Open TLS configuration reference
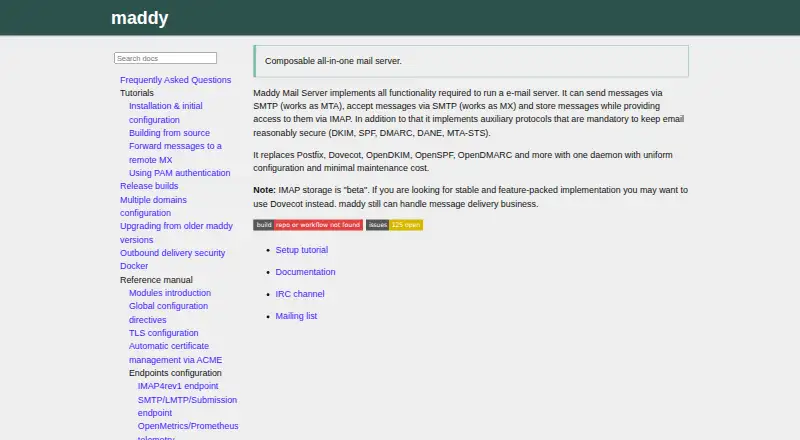The image size is (800, 440). (x=164, y=333)
